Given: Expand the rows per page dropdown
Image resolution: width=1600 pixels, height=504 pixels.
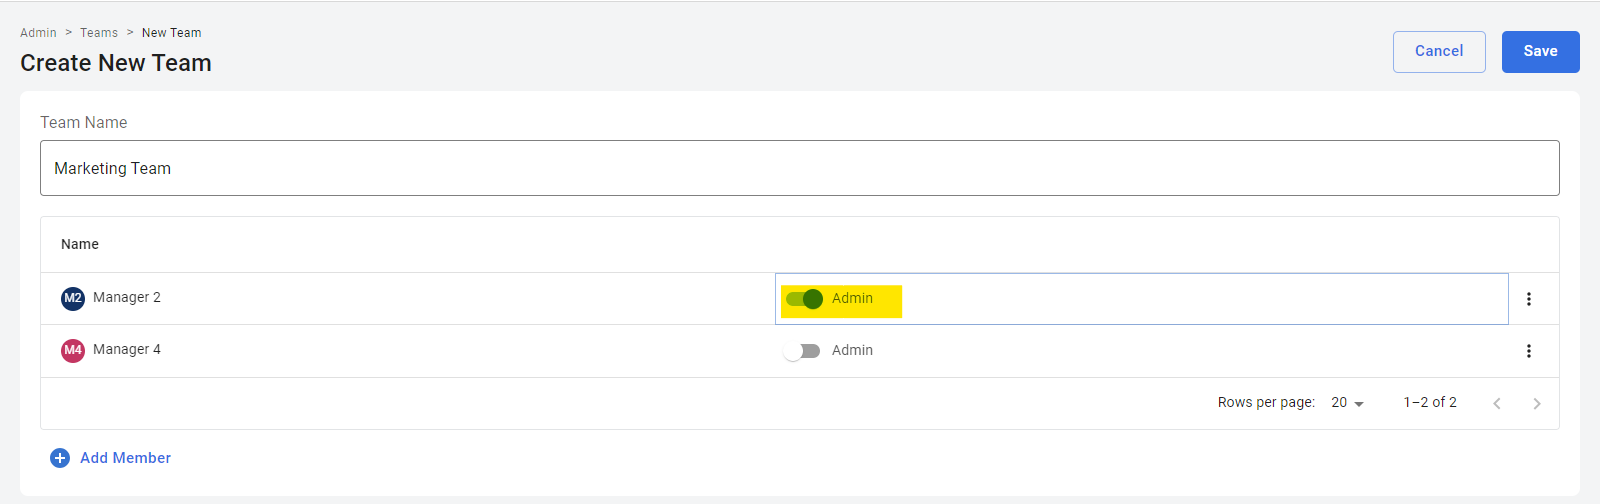Looking at the screenshot, I should point(1348,403).
